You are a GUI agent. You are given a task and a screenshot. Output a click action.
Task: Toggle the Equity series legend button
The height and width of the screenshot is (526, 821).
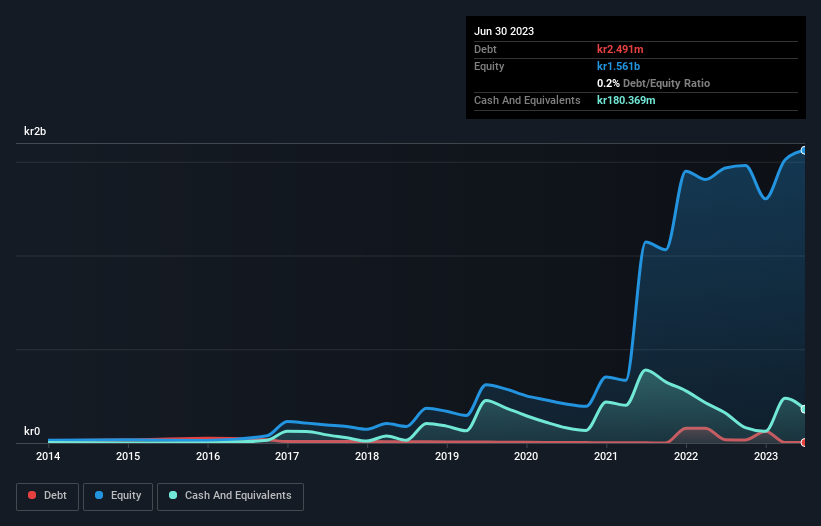[x=118, y=496]
